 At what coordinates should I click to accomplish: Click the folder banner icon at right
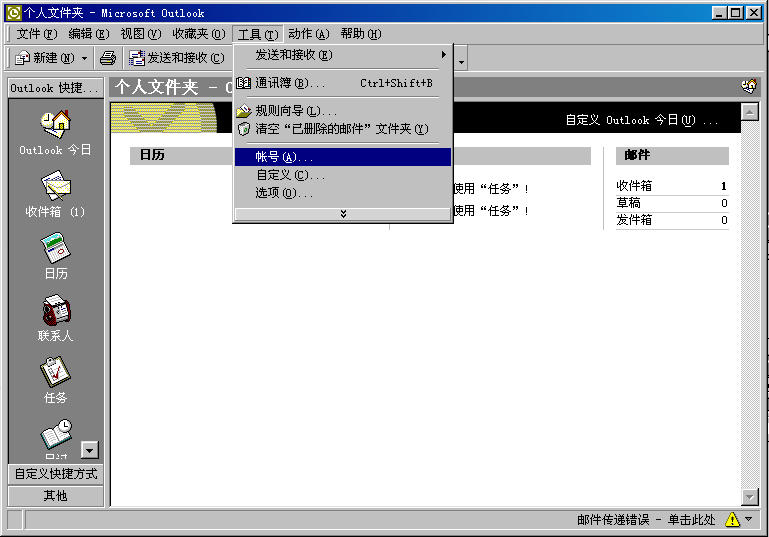(x=748, y=87)
